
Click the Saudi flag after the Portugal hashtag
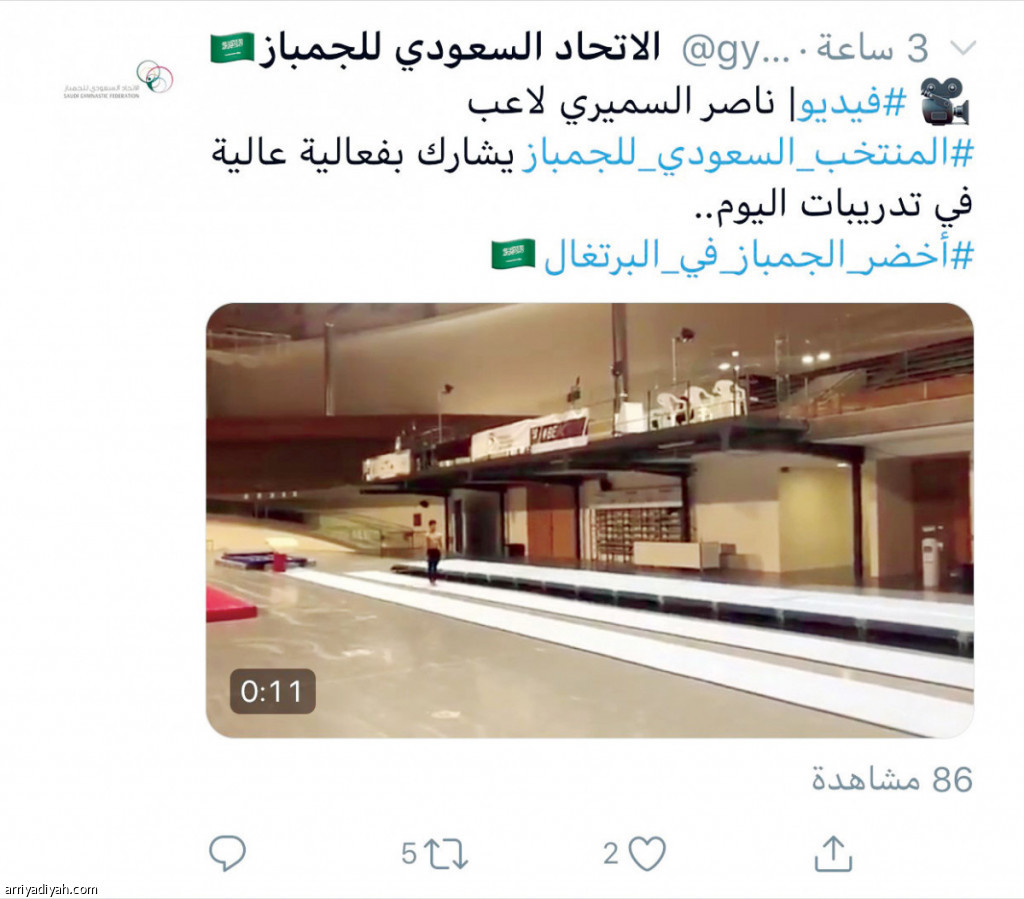click(513, 255)
